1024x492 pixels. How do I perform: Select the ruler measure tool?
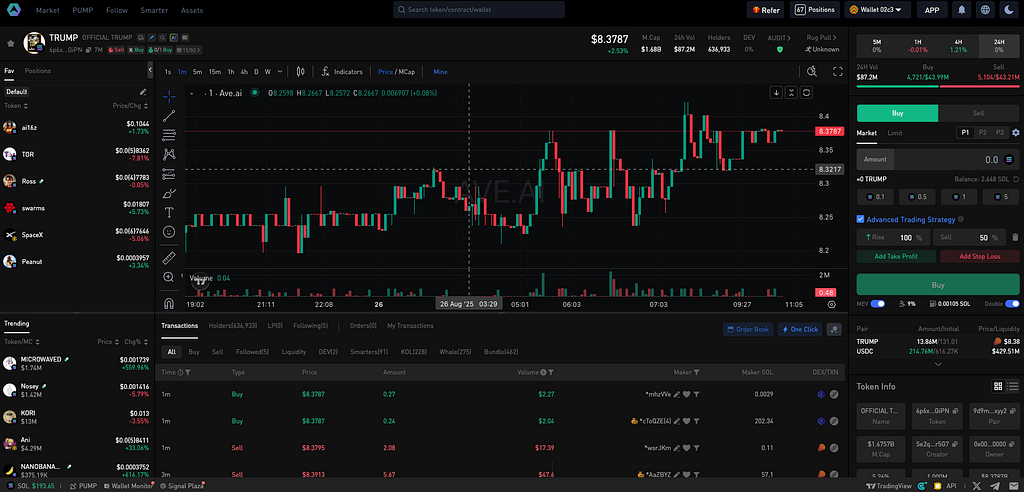pos(169,257)
